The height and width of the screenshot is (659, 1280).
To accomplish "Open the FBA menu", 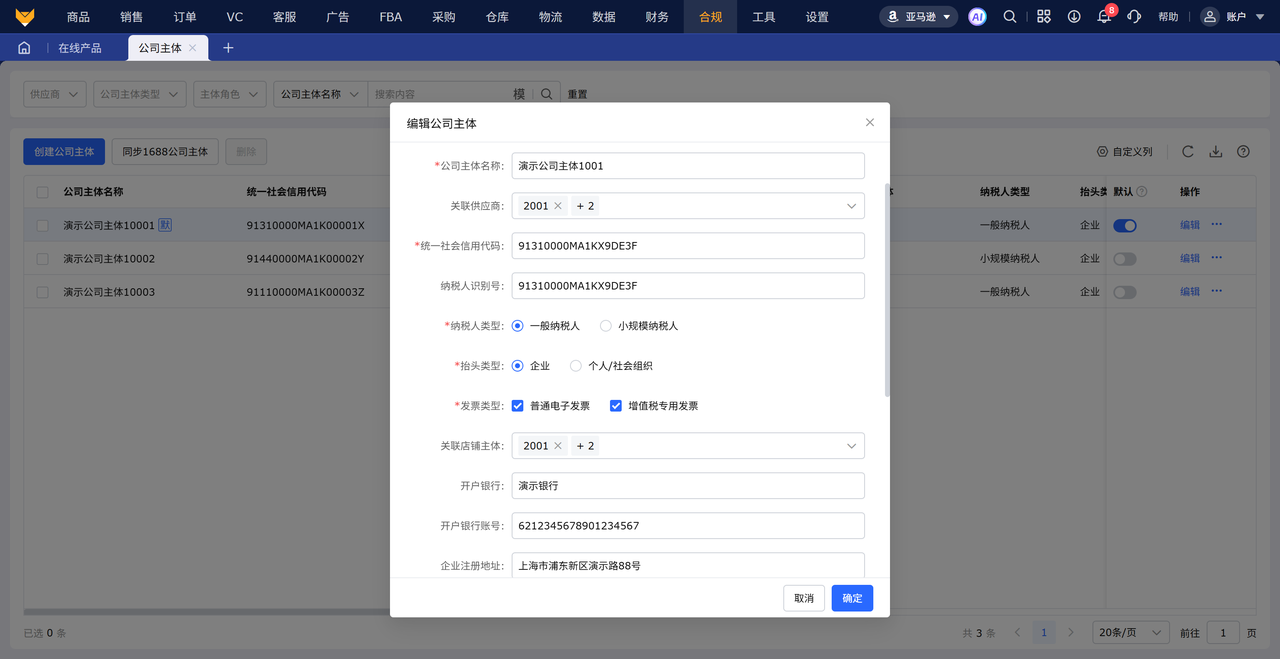I will (x=391, y=17).
